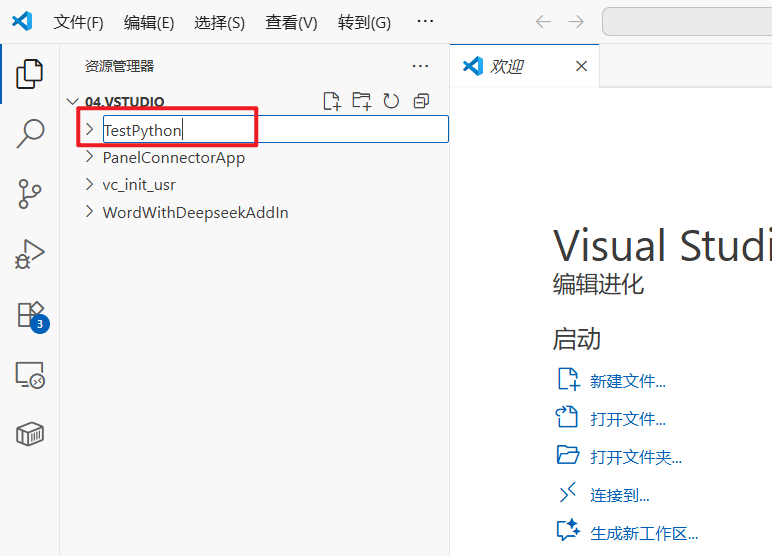Click inside the TestPython rename input field
Screen dimensions: 772x556
point(276,130)
